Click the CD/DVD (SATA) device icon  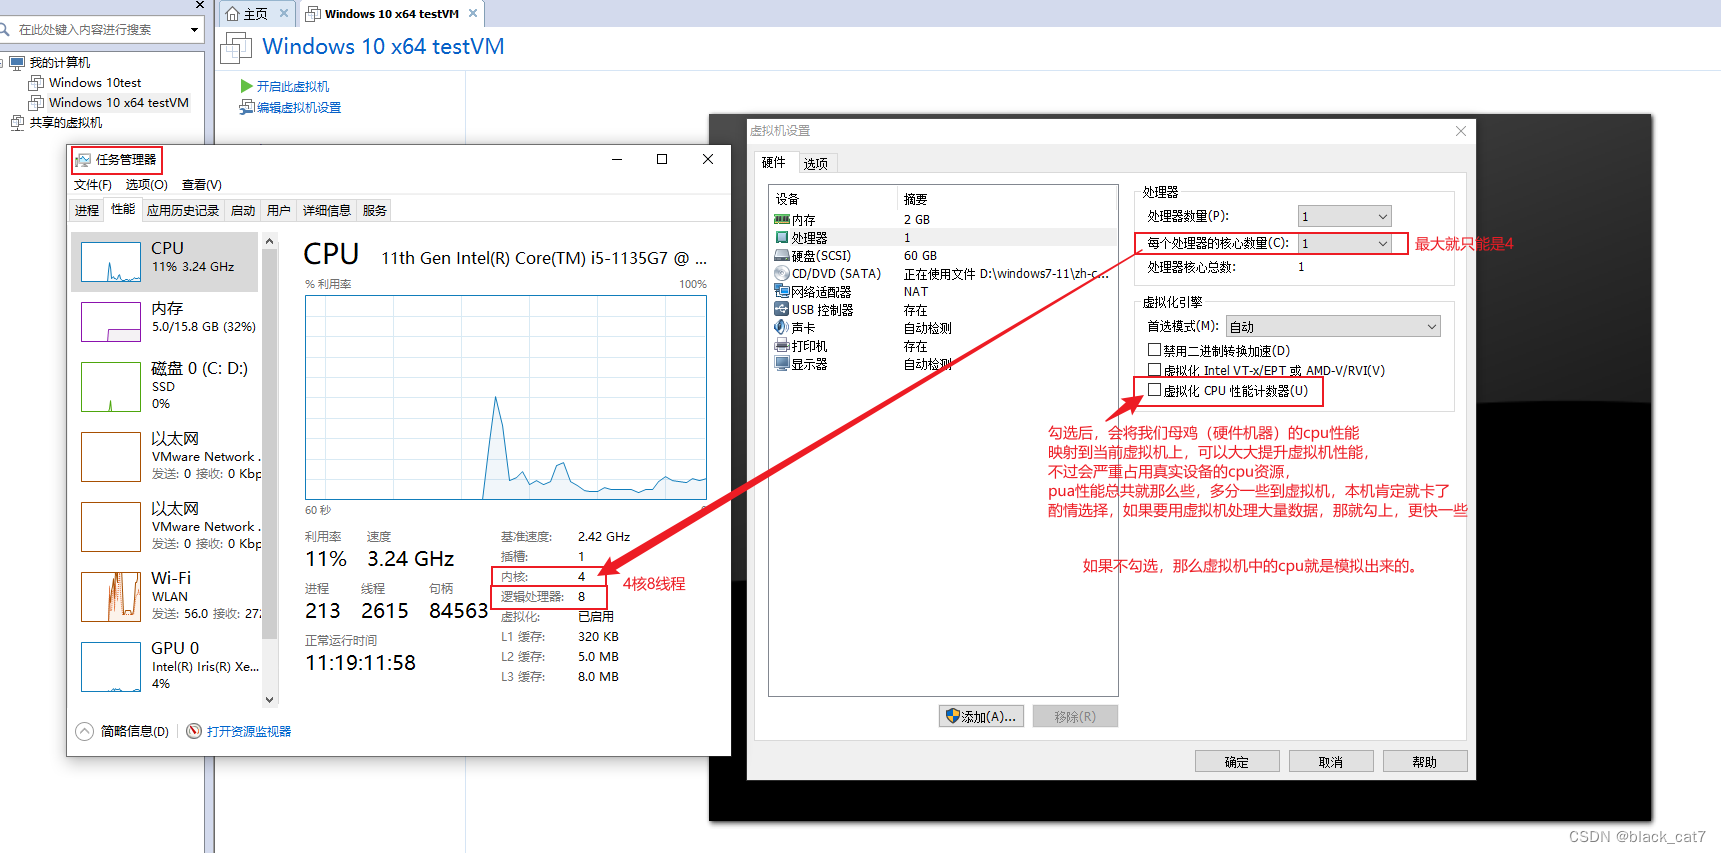tap(782, 273)
